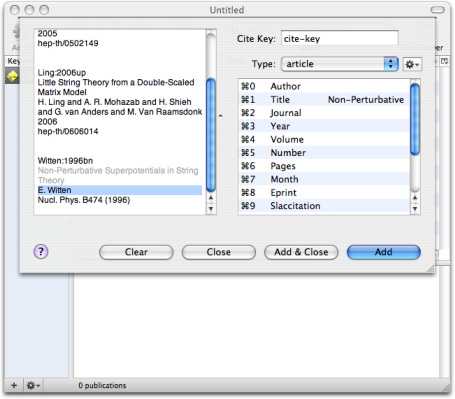Viewport: 455px width, 399px height.
Task: Click the Cite Key input field
Action: (340, 39)
